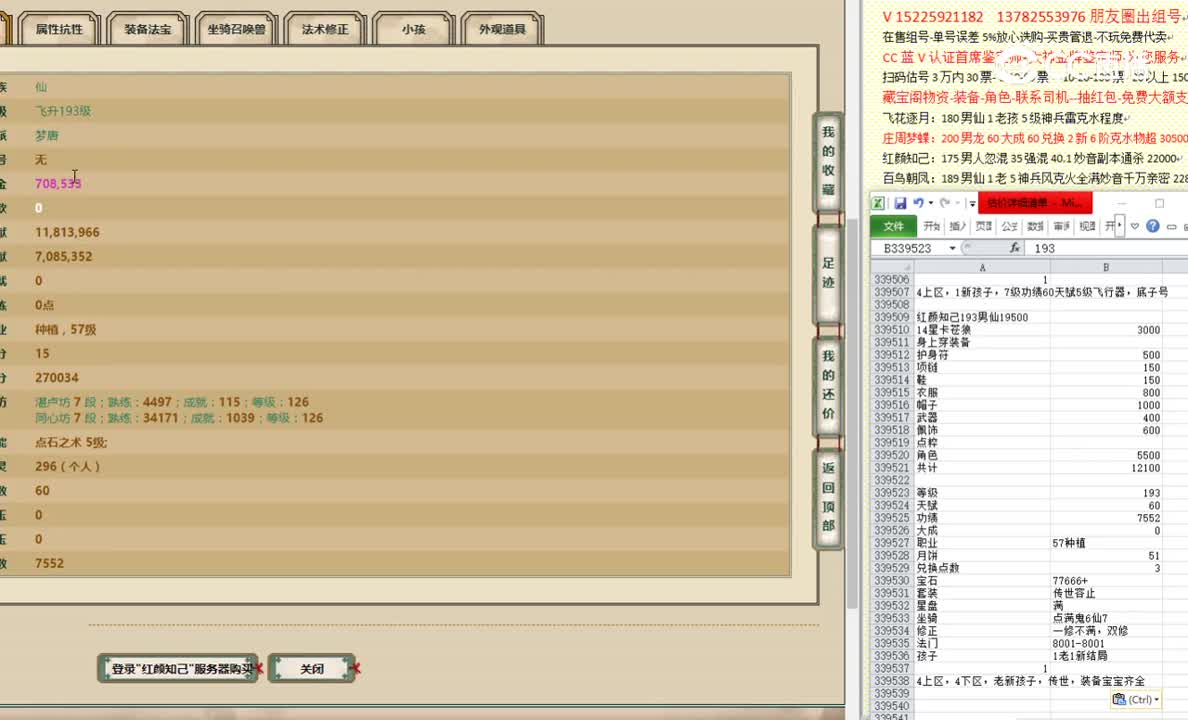Viewport: 1188px width, 720px height.
Task: Click the Excel undo arrow icon
Action: (x=917, y=203)
